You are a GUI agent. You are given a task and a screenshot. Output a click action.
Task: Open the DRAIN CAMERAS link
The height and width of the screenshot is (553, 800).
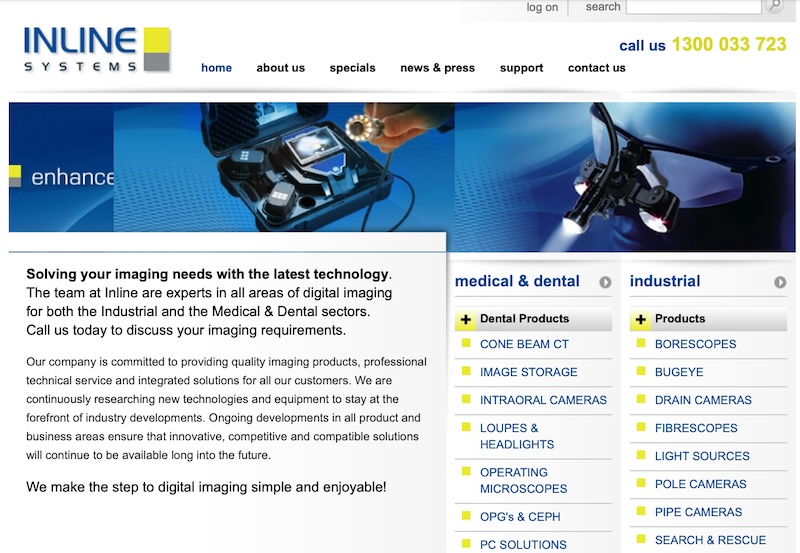[x=704, y=400]
